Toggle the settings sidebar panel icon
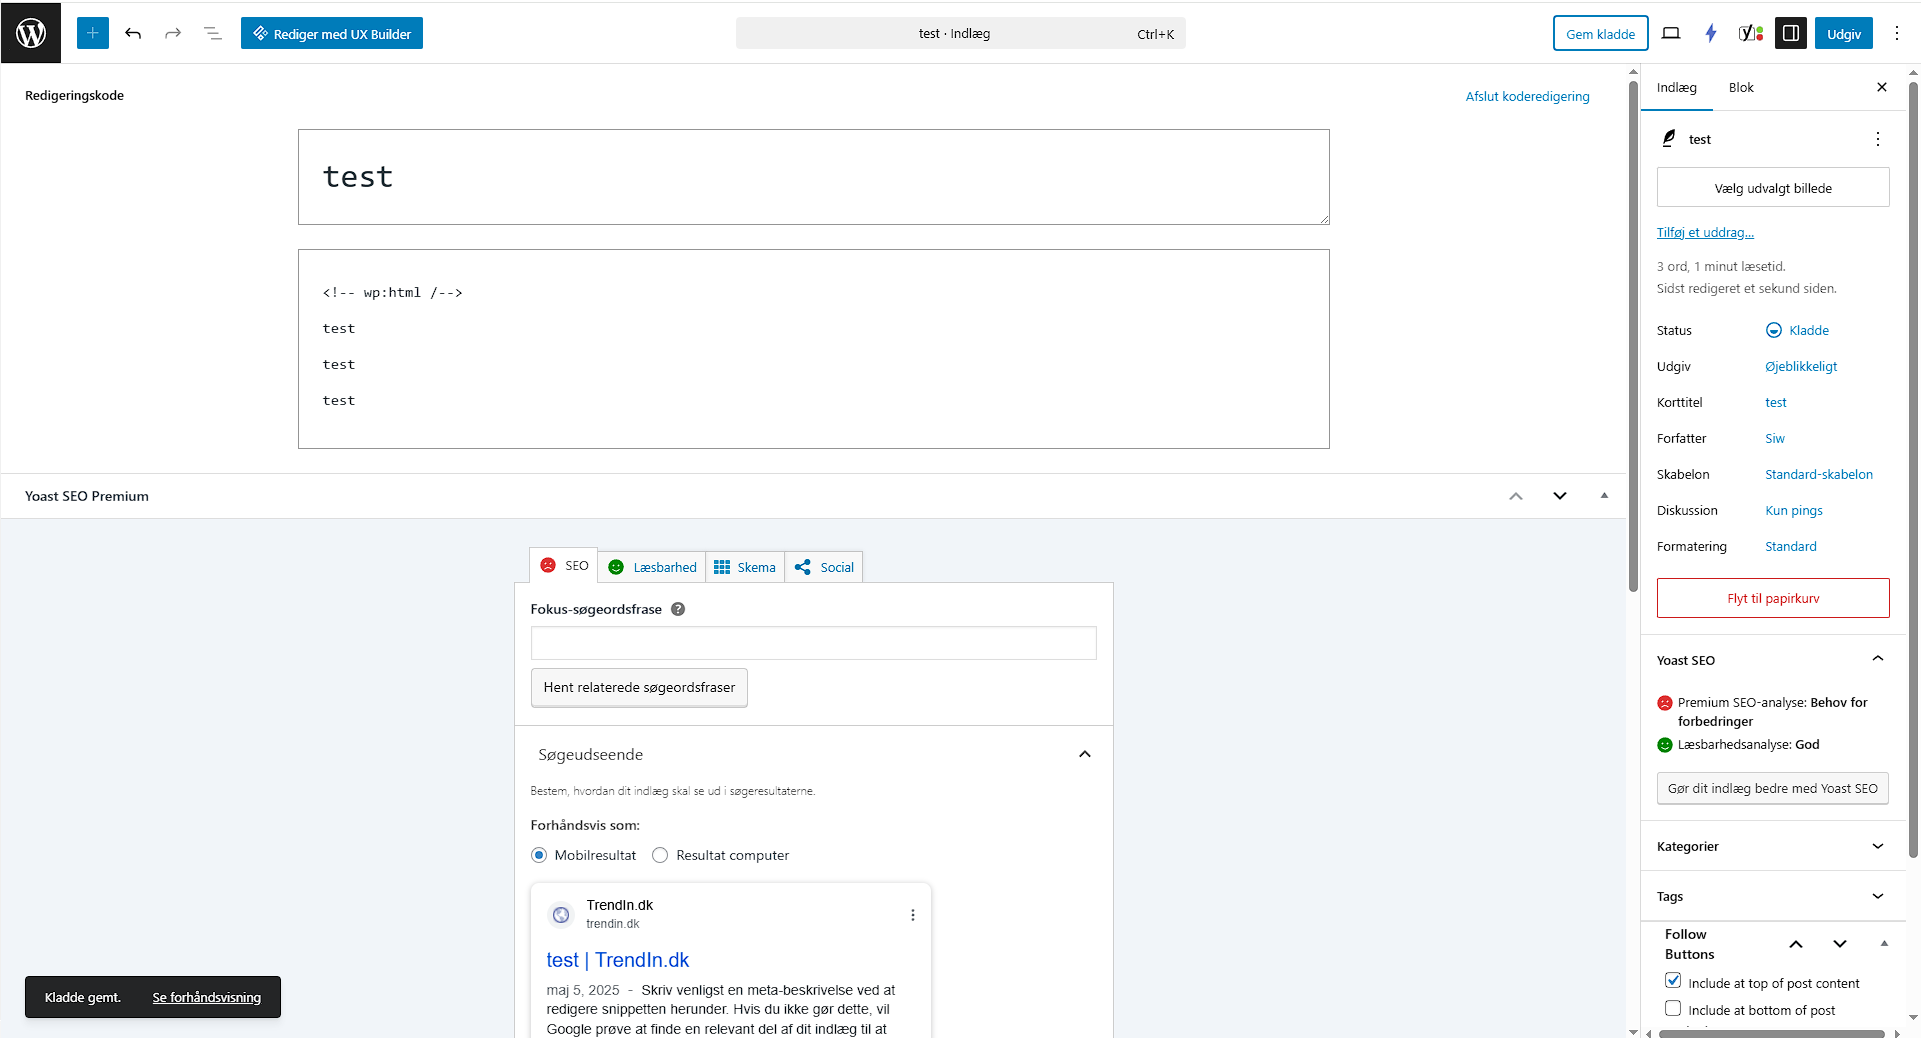The image size is (1921, 1038). pyautogui.click(x=1791, y=33)
